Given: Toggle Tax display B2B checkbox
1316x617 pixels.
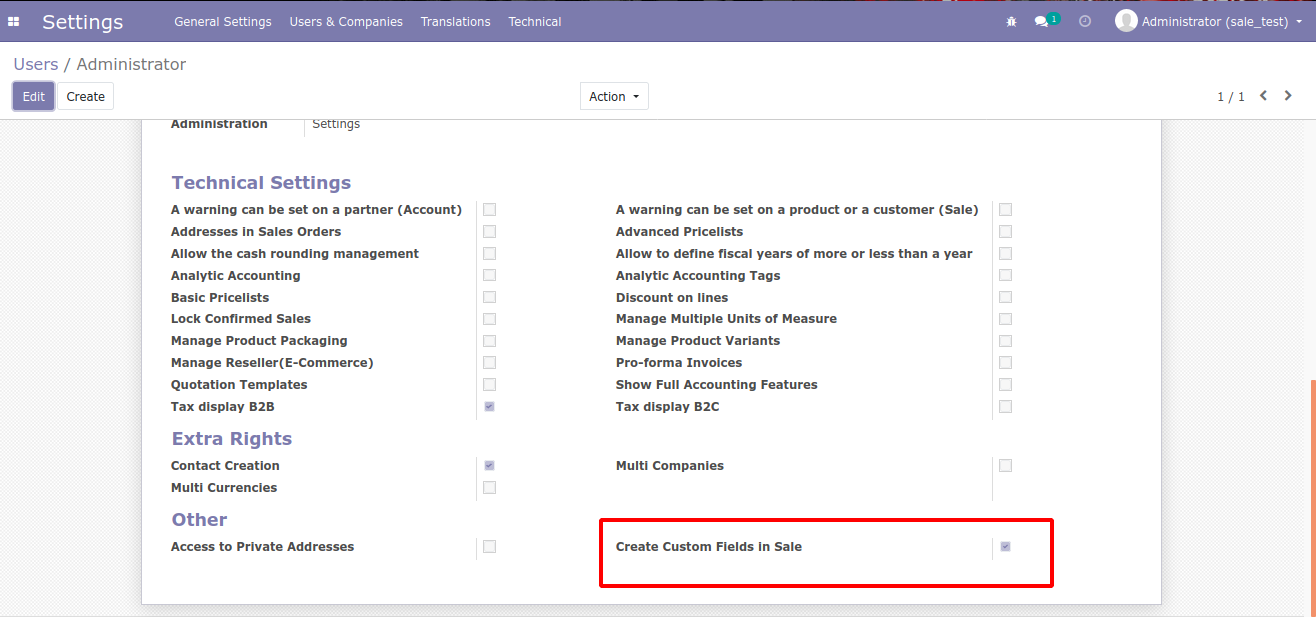Looking at the screenshot, I should click(489, 407).
